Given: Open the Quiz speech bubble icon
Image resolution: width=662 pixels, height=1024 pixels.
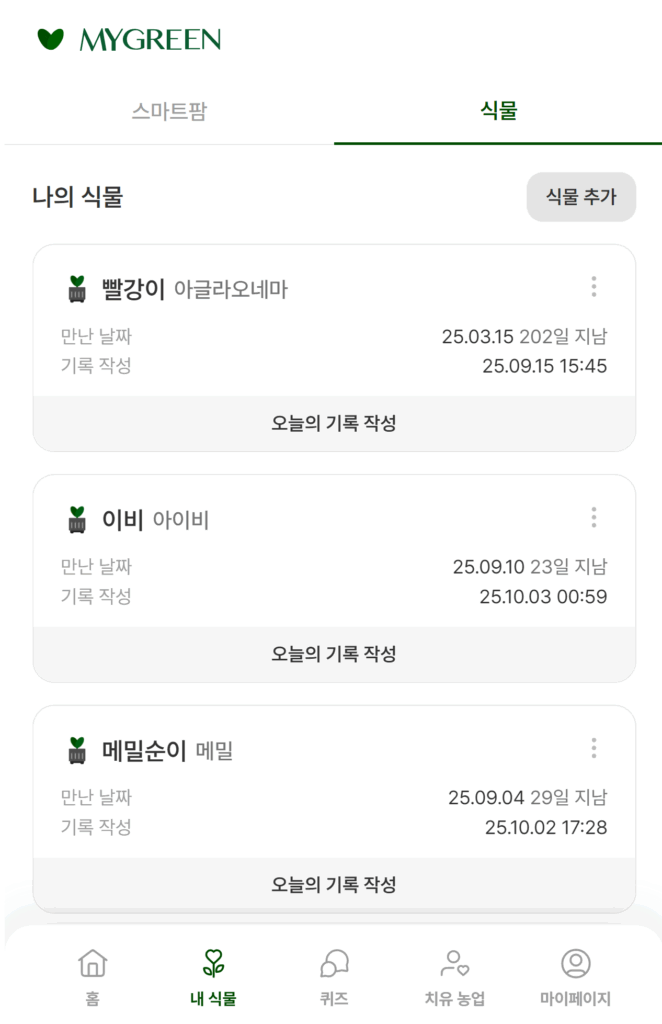Looking at the screenshot, I should coord(334,963).
